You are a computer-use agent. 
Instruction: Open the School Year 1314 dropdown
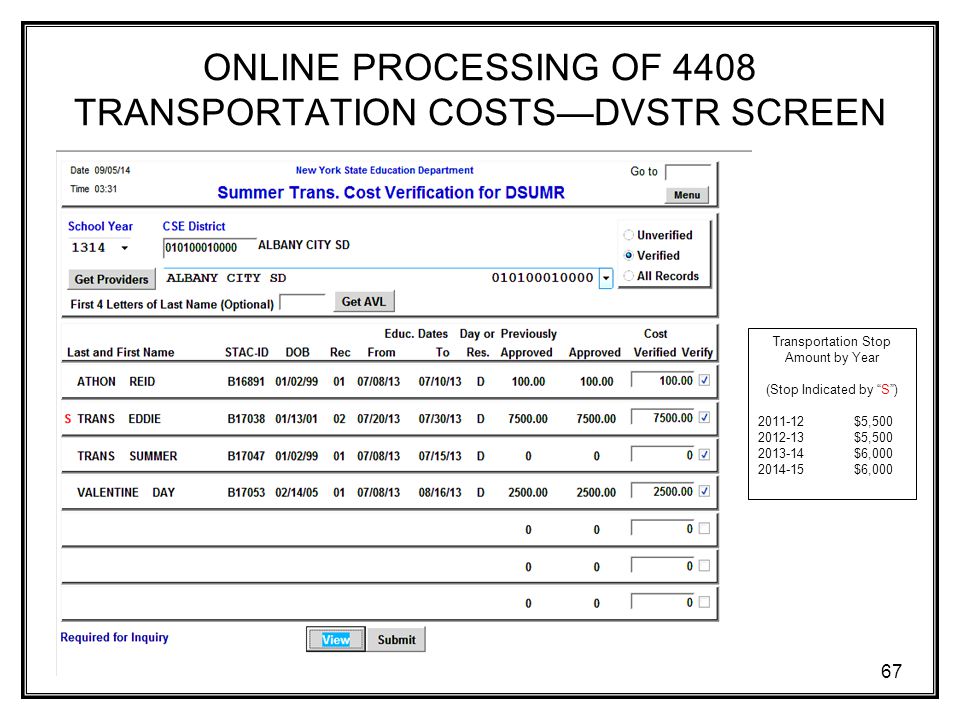(125, 248)
